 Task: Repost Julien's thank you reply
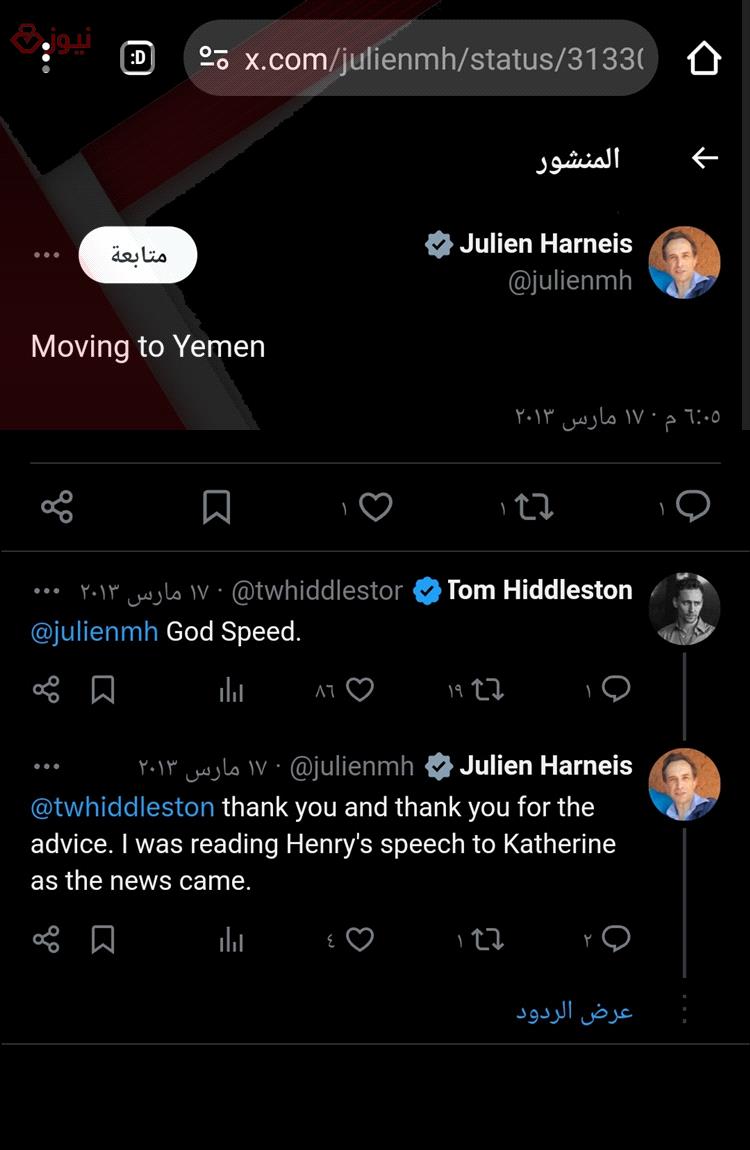click(x=487, y=940)
